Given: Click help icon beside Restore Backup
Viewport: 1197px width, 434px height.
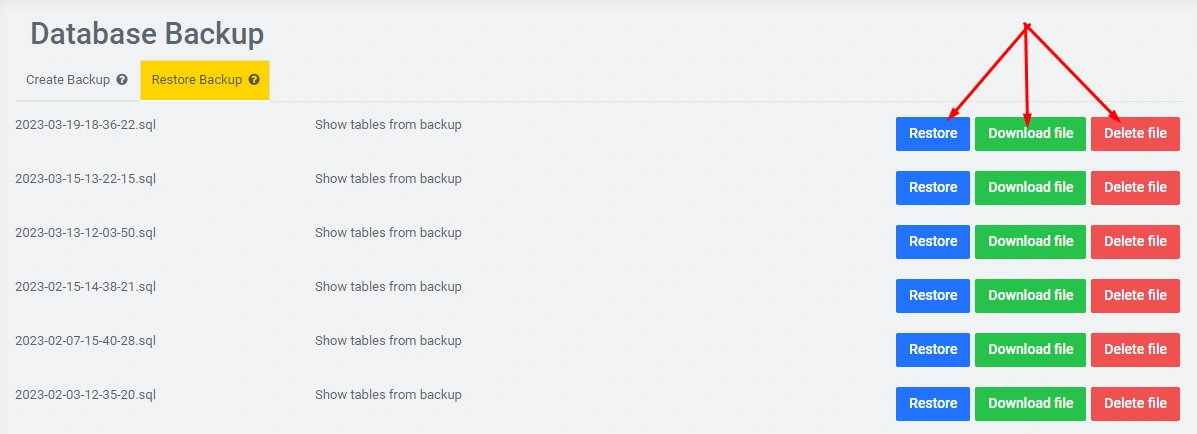Looking at the screenshot, I should pos(254,80).
